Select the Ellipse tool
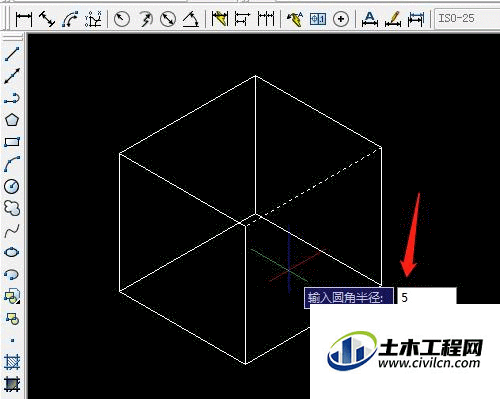 click(x=12, y=252)
